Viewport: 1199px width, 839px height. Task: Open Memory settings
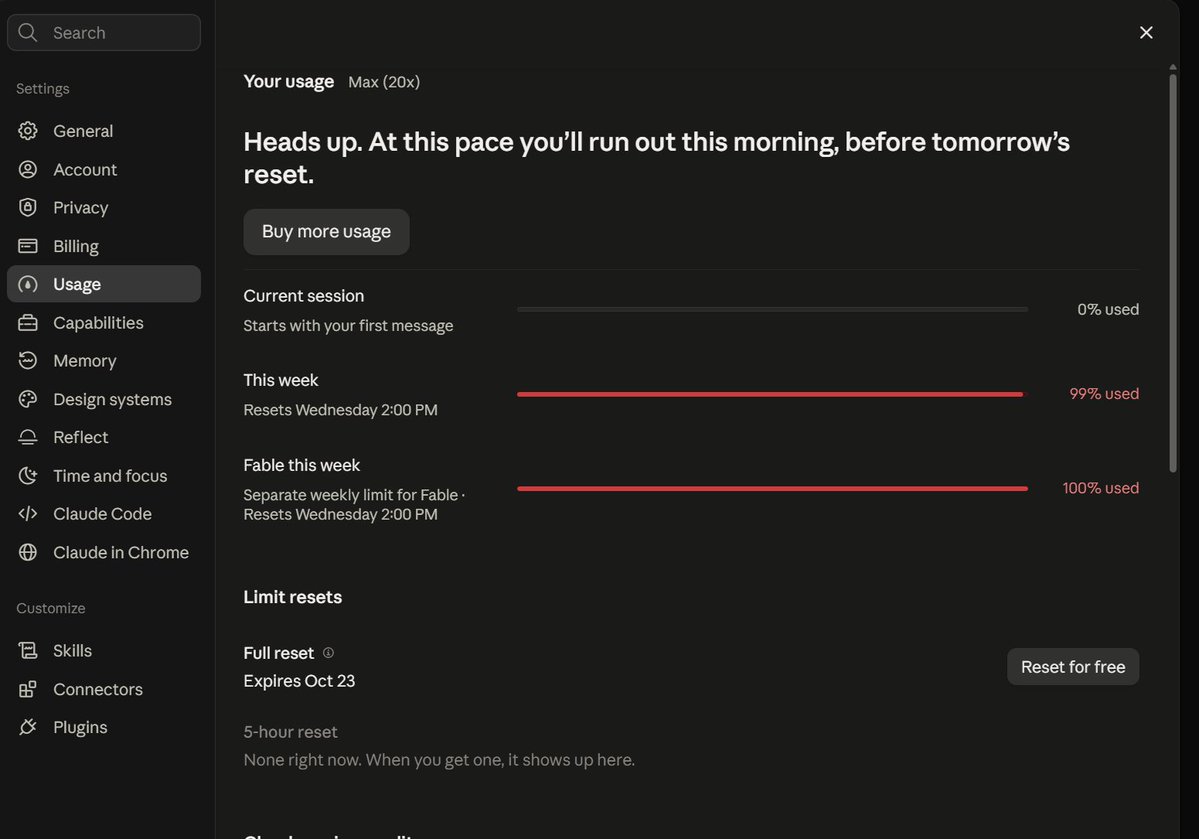point(104,360)
